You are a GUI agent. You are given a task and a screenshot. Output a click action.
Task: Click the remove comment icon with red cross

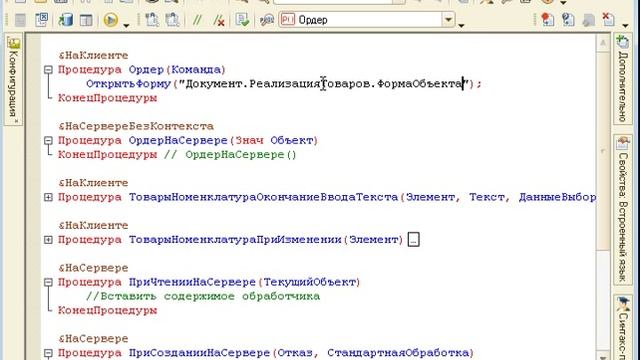click(x=218, y=20)
